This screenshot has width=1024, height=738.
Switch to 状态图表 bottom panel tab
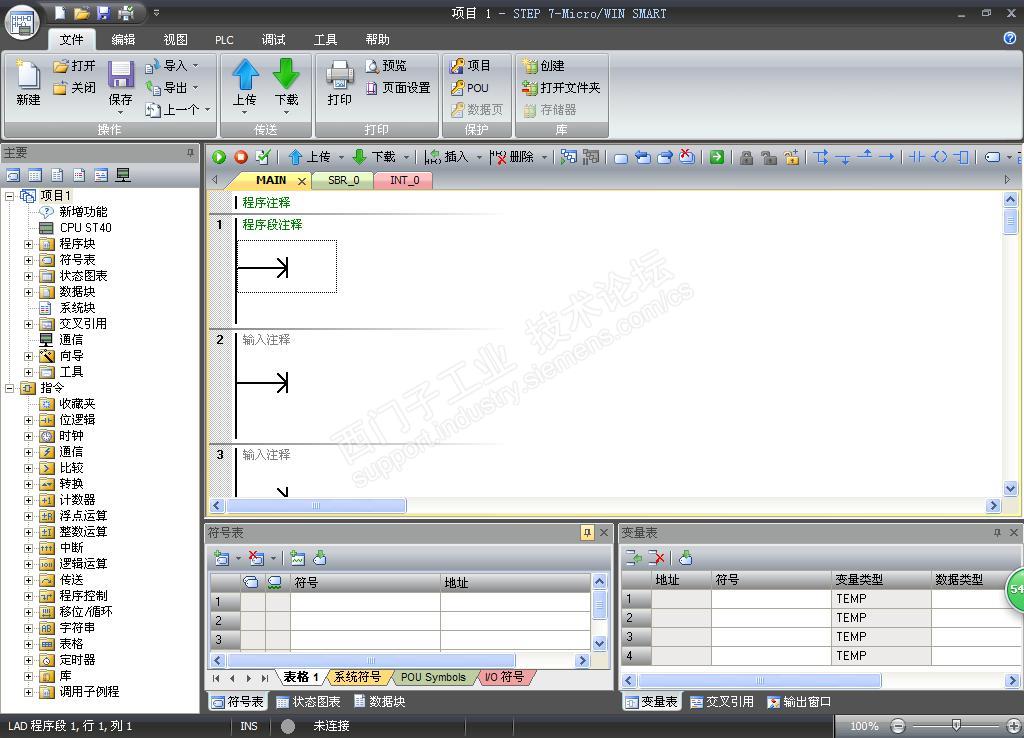308,701
